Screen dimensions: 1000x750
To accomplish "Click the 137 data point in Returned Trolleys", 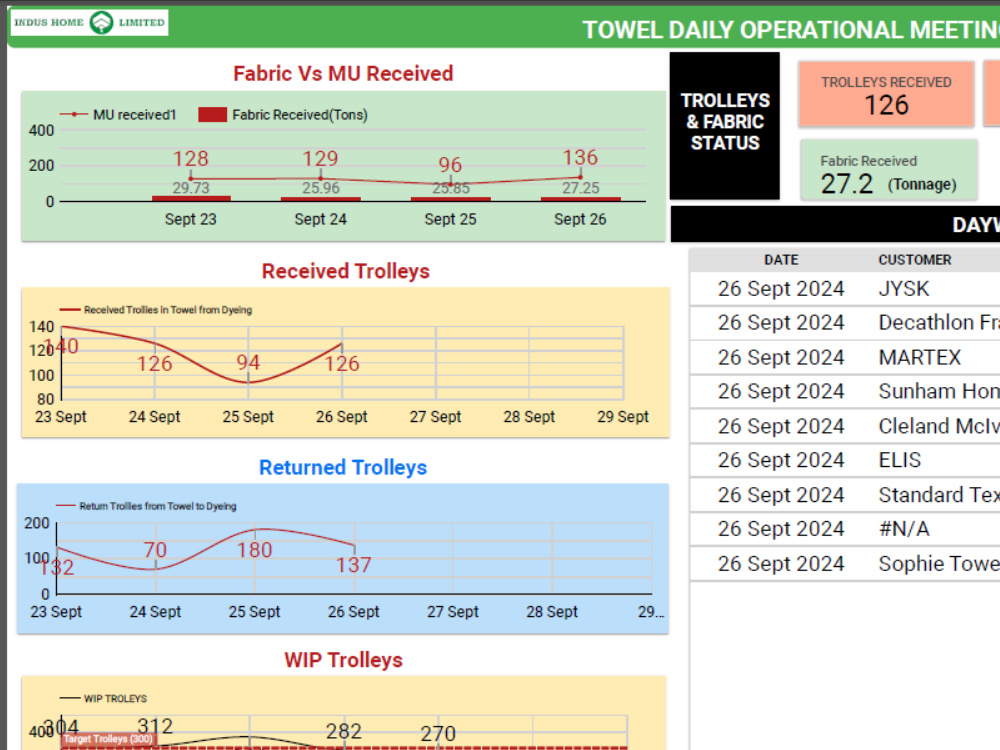I will (353, 564).
